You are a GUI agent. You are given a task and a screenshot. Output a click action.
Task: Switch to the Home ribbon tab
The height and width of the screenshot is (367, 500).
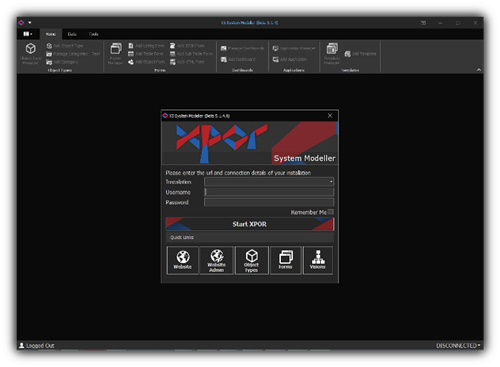tap(51, 34)
